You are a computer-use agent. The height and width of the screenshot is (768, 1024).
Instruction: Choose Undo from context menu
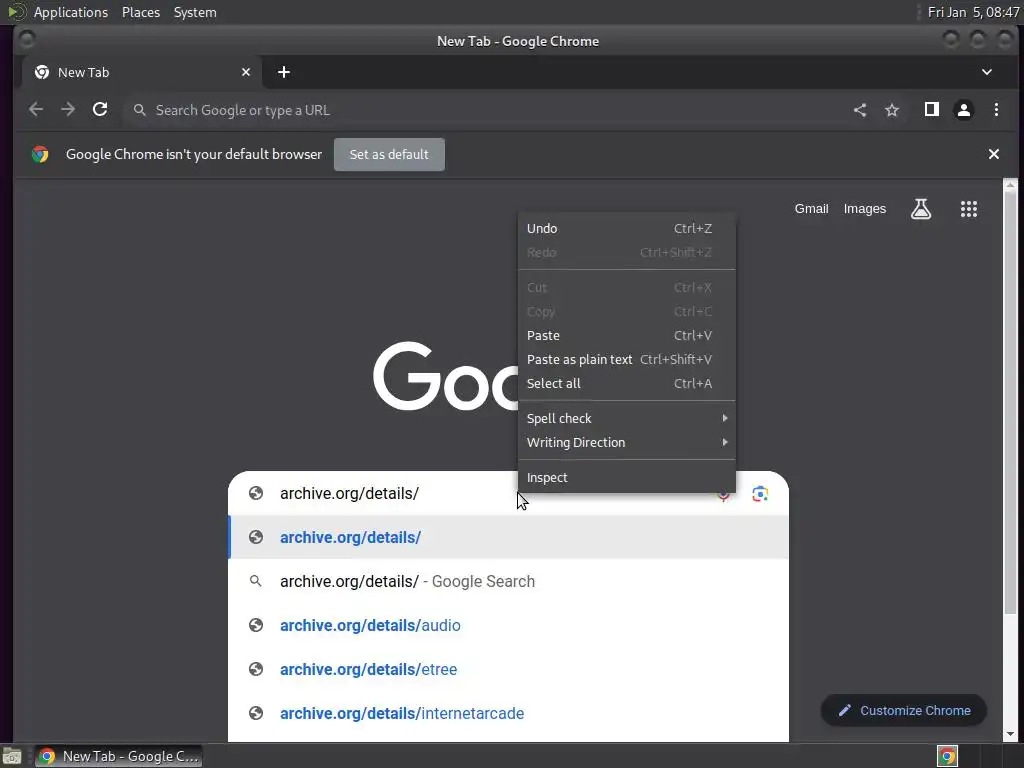pos(626,229)
